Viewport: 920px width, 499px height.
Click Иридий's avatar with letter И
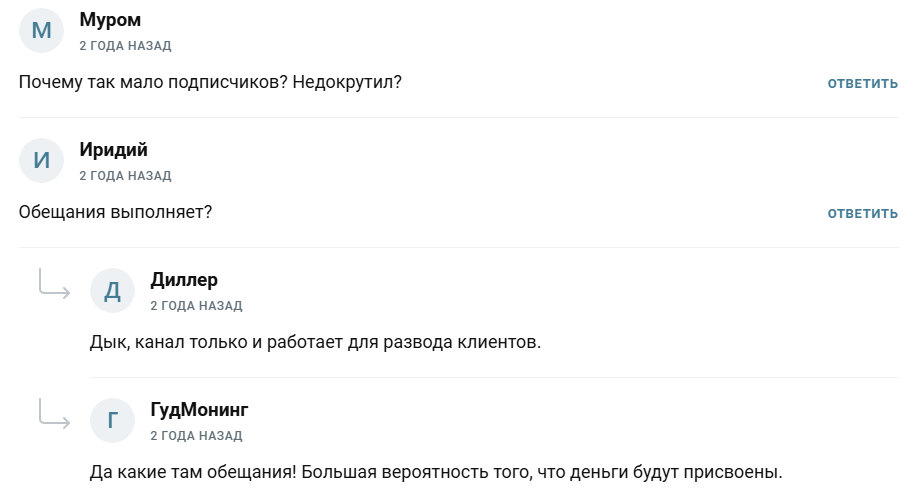tap(42, 161)
